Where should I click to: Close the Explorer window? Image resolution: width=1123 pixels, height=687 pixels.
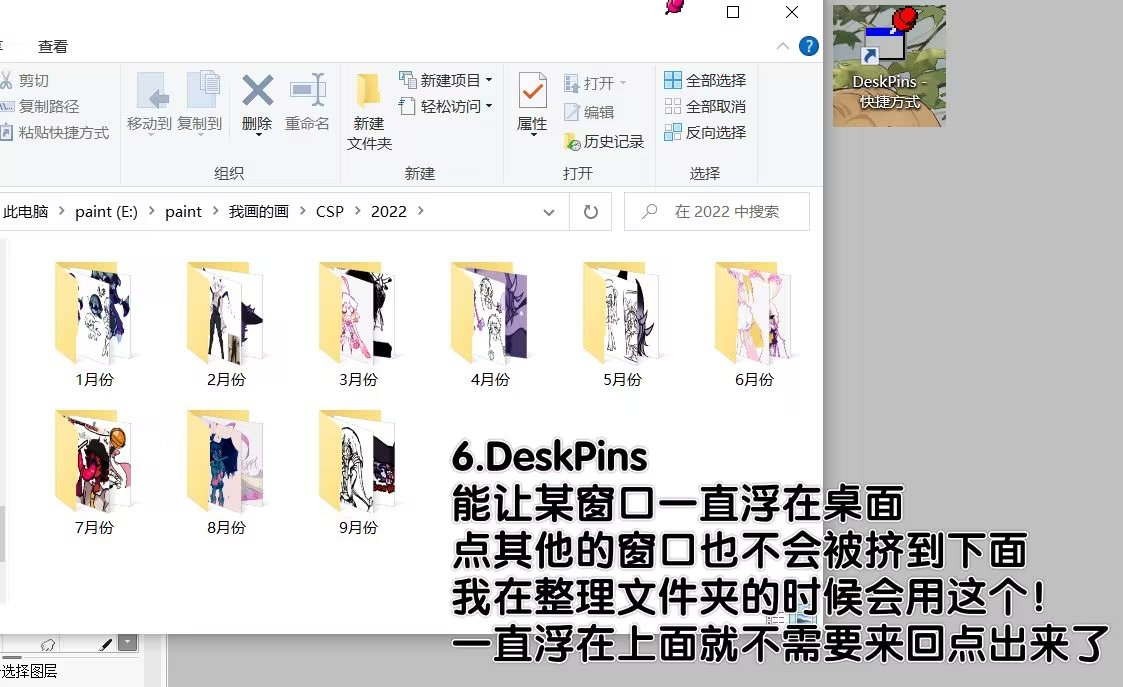(791, 12)
